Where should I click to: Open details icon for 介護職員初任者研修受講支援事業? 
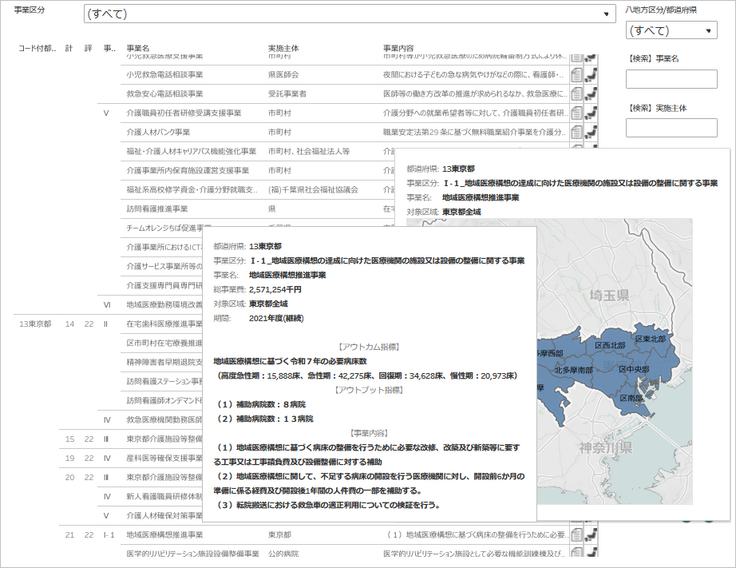pos(576,112)
